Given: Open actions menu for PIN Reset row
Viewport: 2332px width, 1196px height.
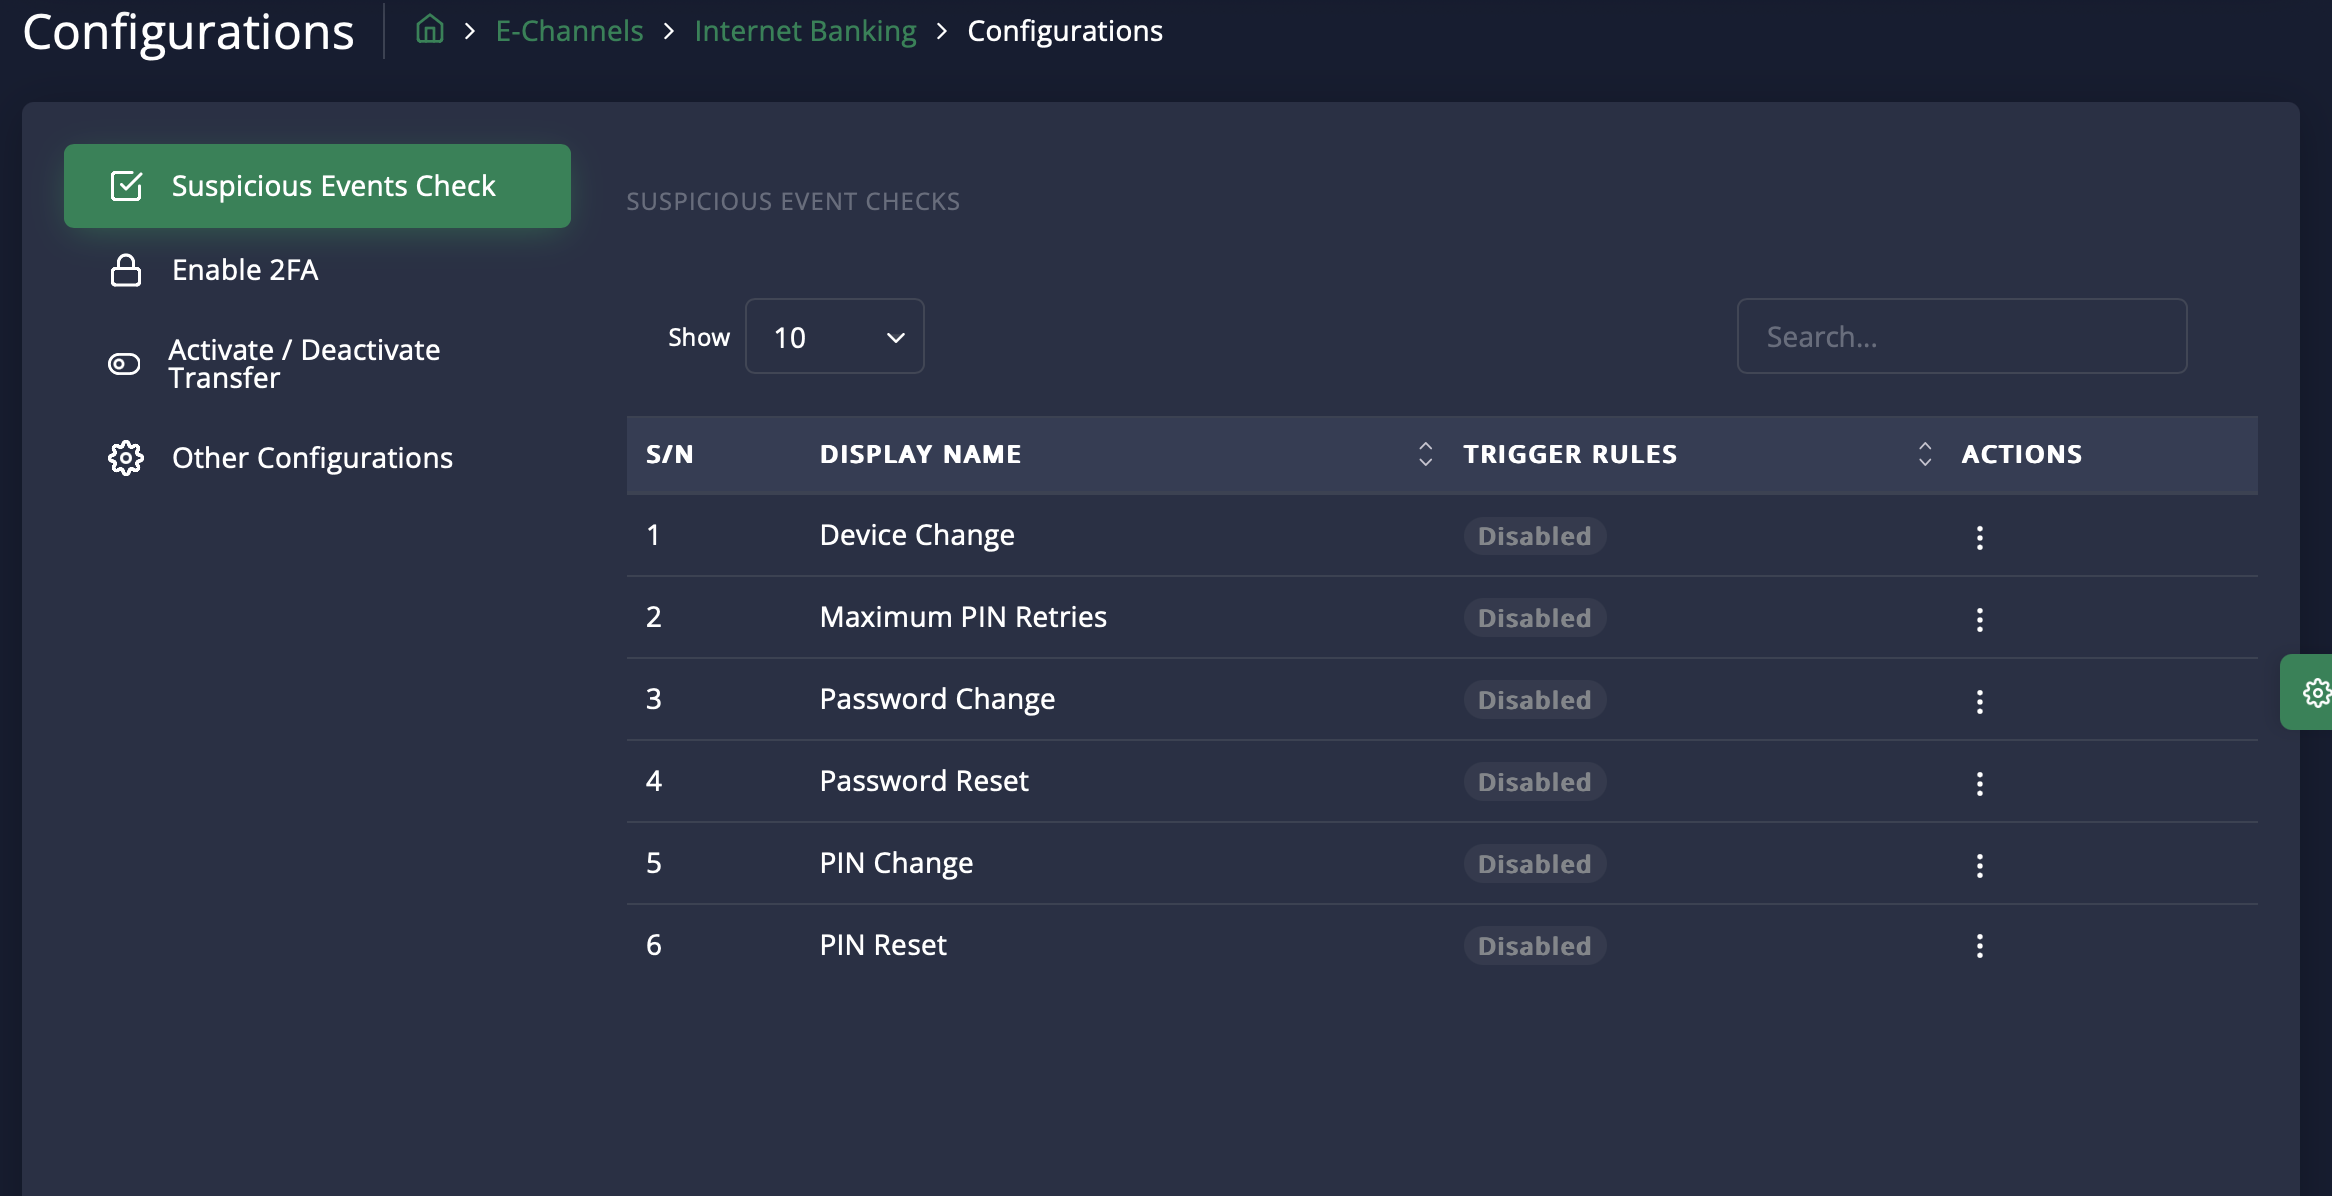Looking at the screenshot, I should (x=1979, y=946).
